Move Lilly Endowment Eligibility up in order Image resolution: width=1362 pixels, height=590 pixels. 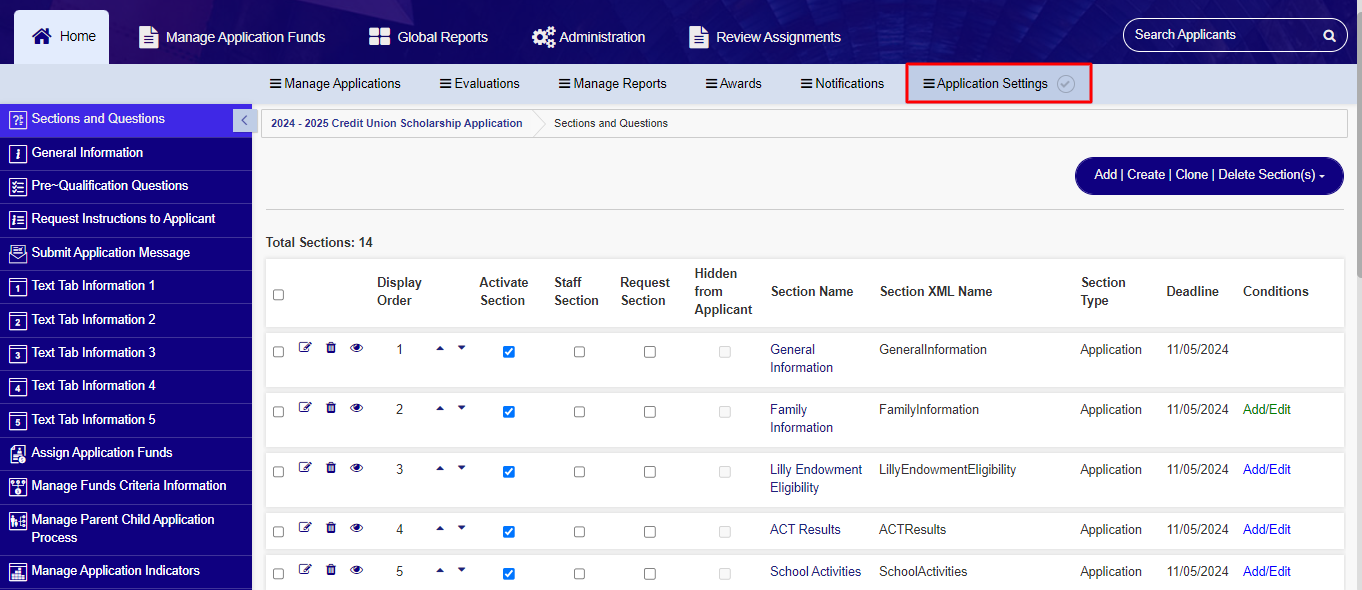click(x=440, y=468)
